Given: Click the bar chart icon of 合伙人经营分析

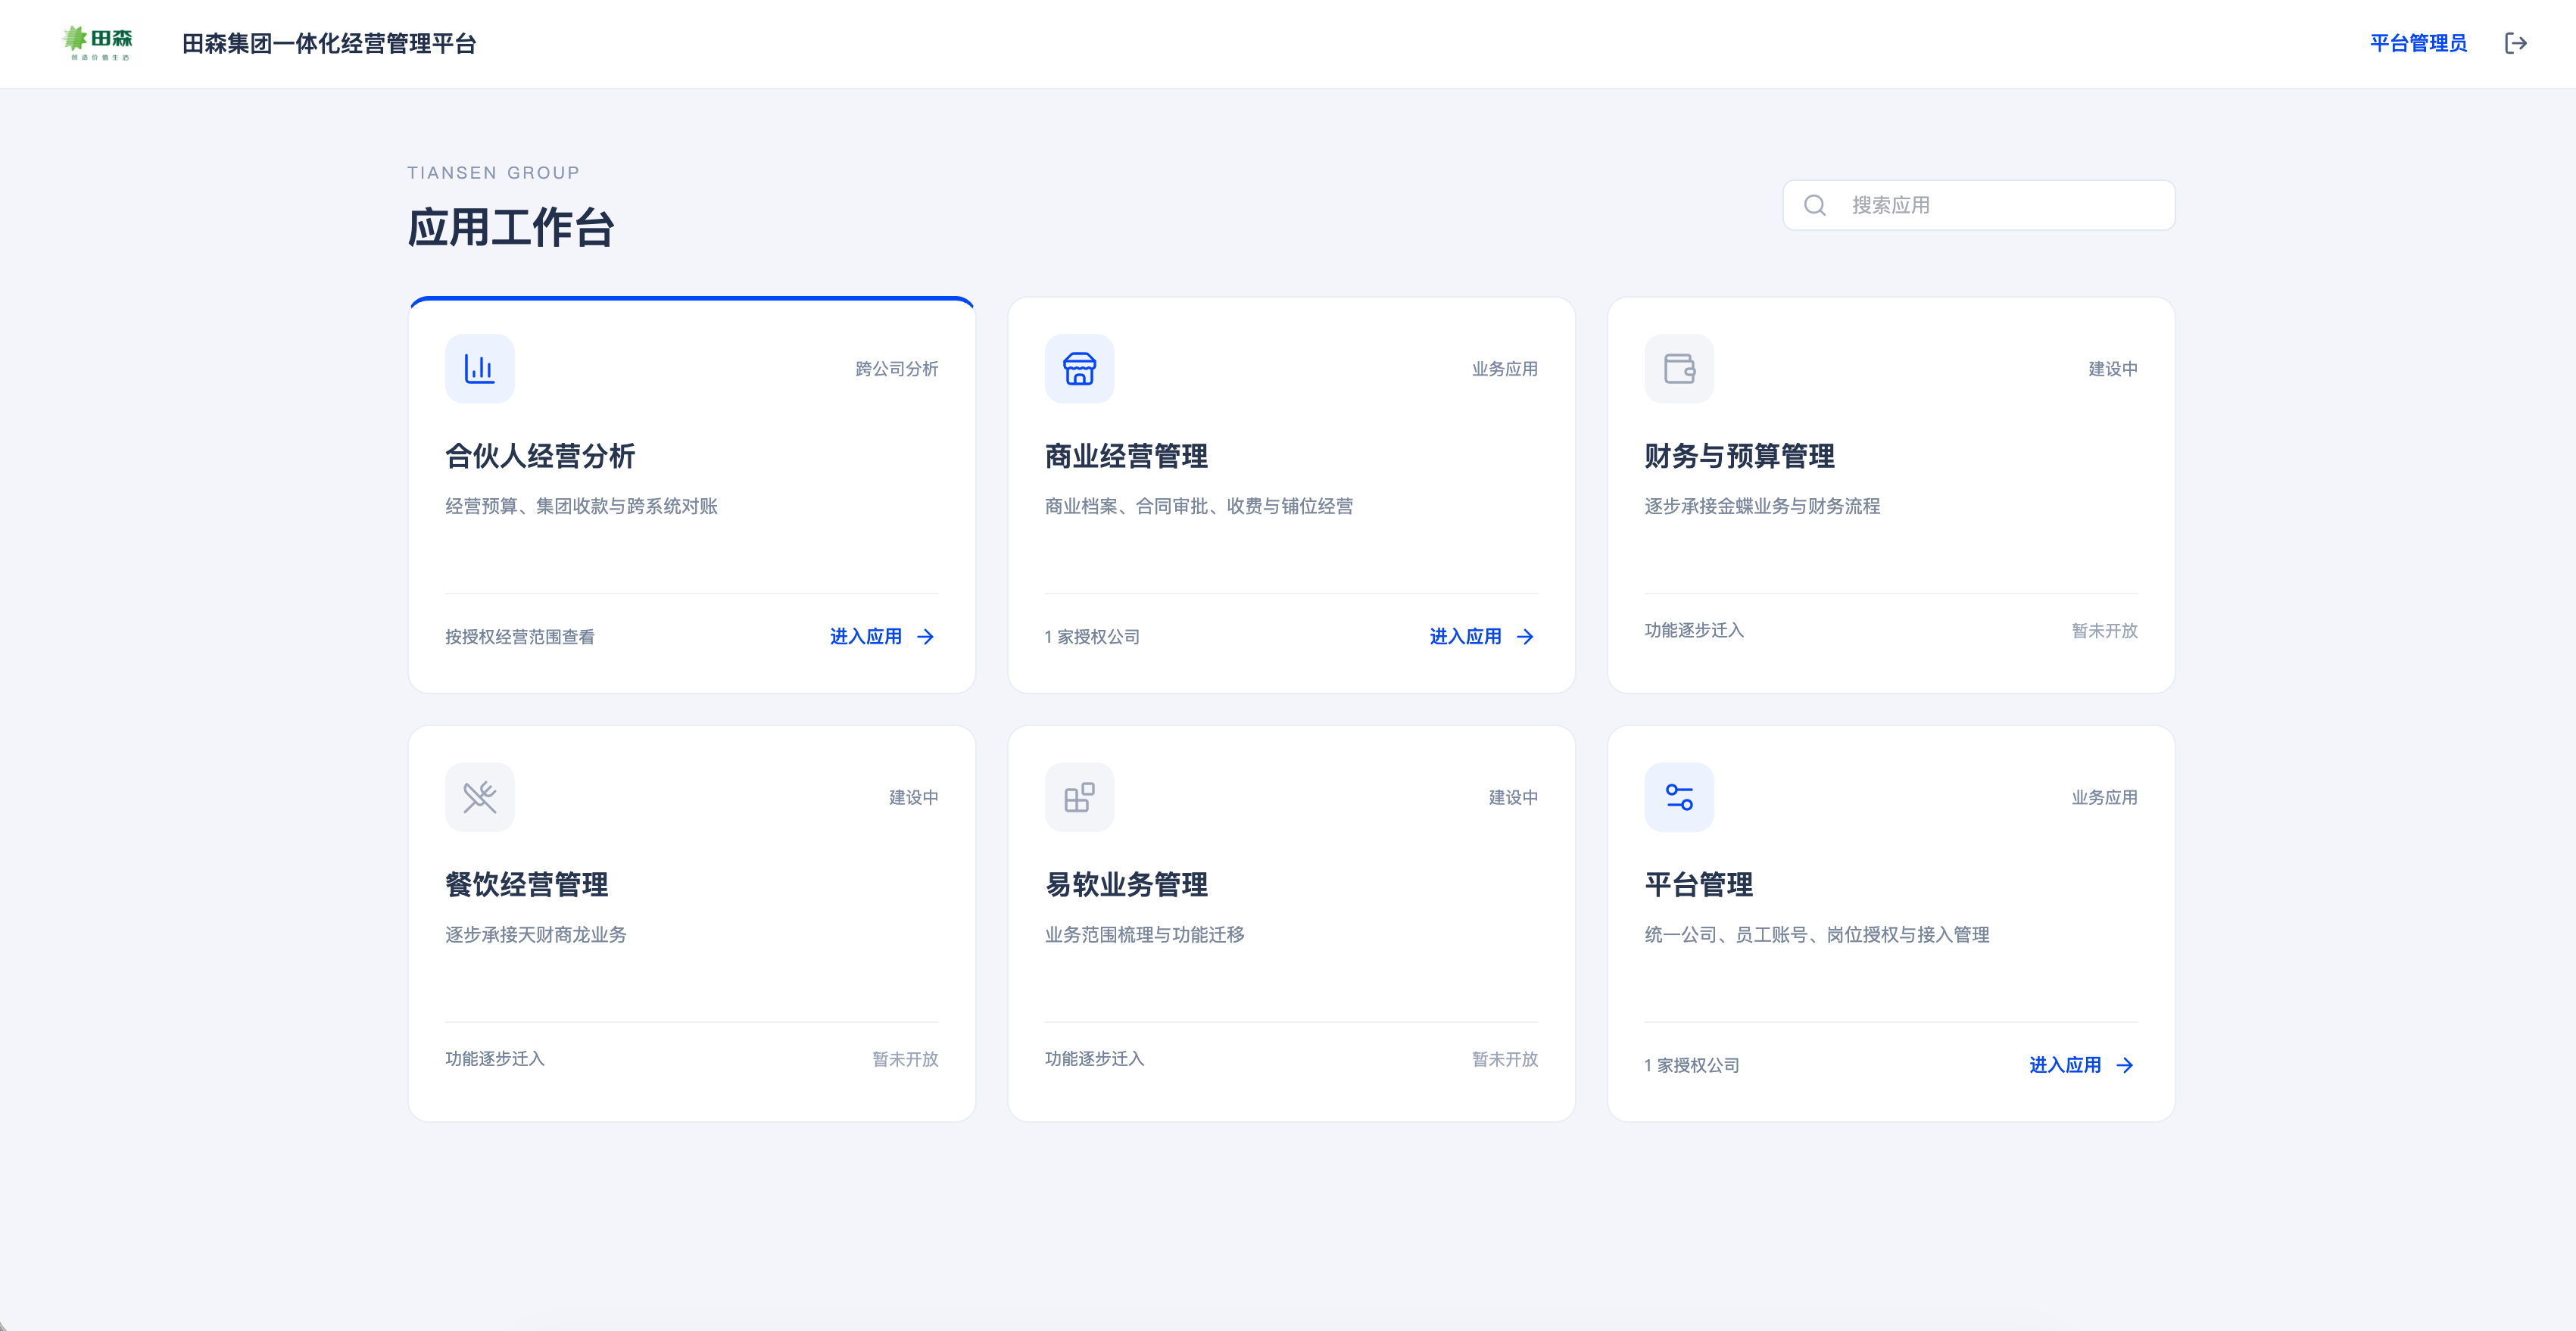Looking at the screenshot, I should pos(480,369).
